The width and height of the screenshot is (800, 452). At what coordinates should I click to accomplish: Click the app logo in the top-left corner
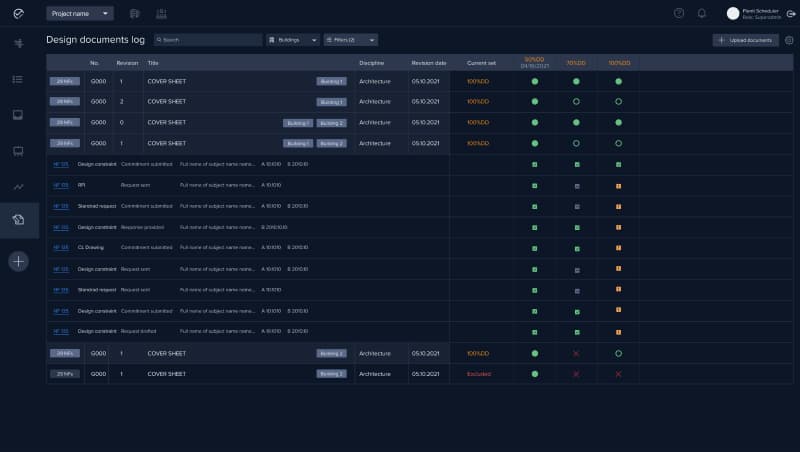(19, 14)
